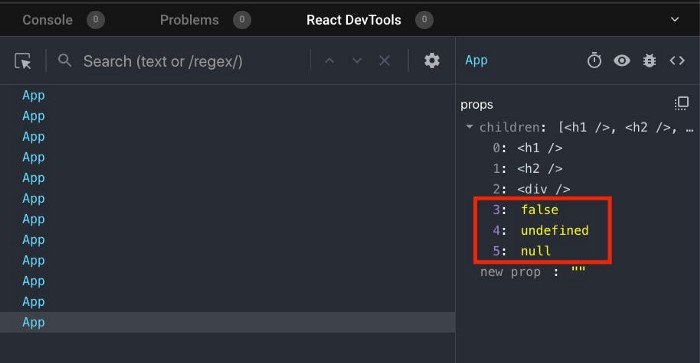
Task: Log component data with the bug icon
Action: (650, 60)
